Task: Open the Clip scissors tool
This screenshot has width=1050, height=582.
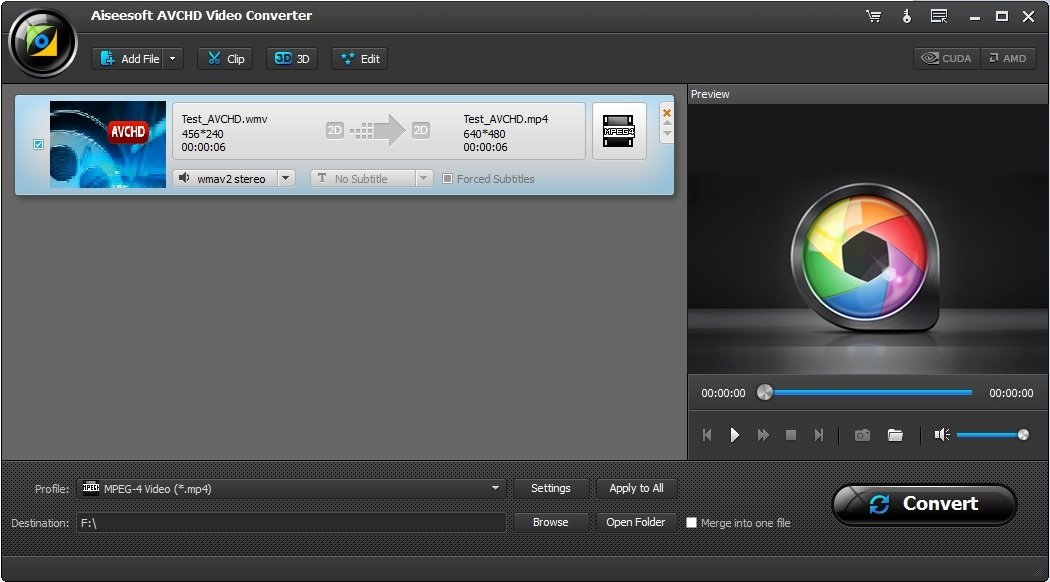Action: 225,59
